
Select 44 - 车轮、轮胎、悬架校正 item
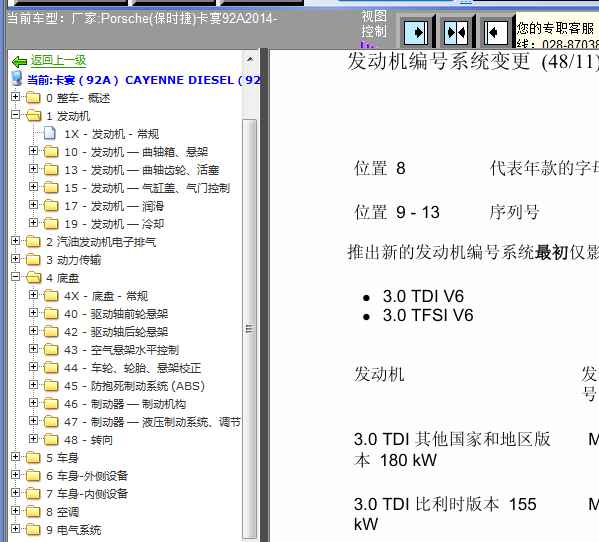click(133, 368)
